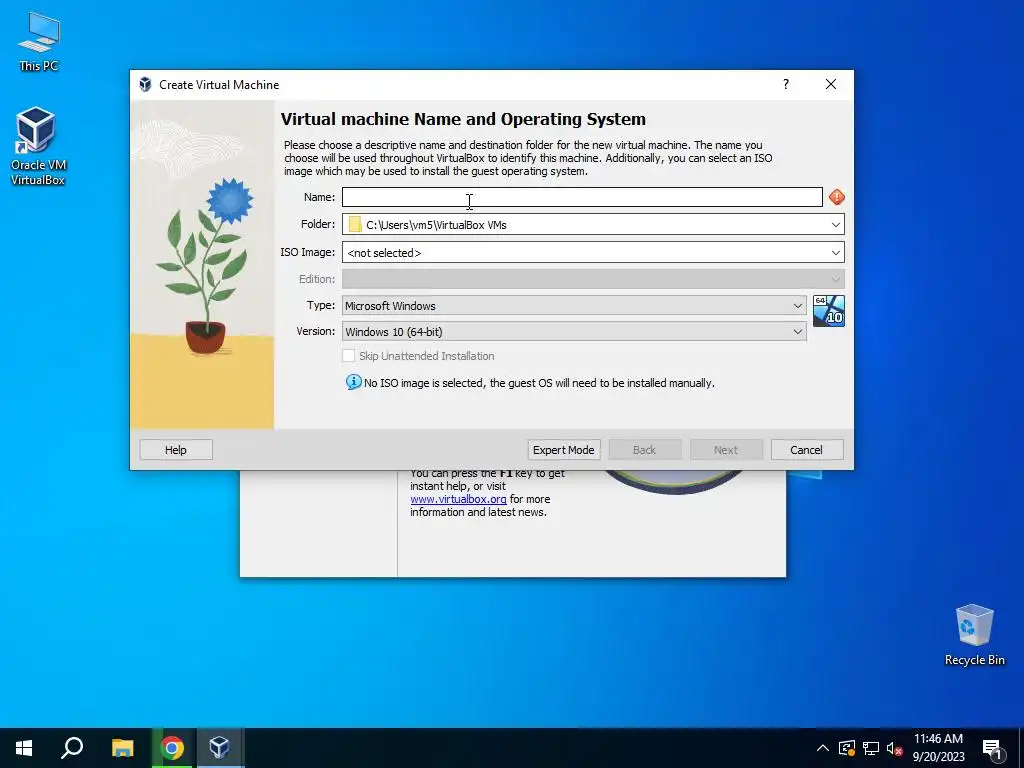Click the network icon in system tray
This screenshot has width=1024, height=768.
point(871,748)
